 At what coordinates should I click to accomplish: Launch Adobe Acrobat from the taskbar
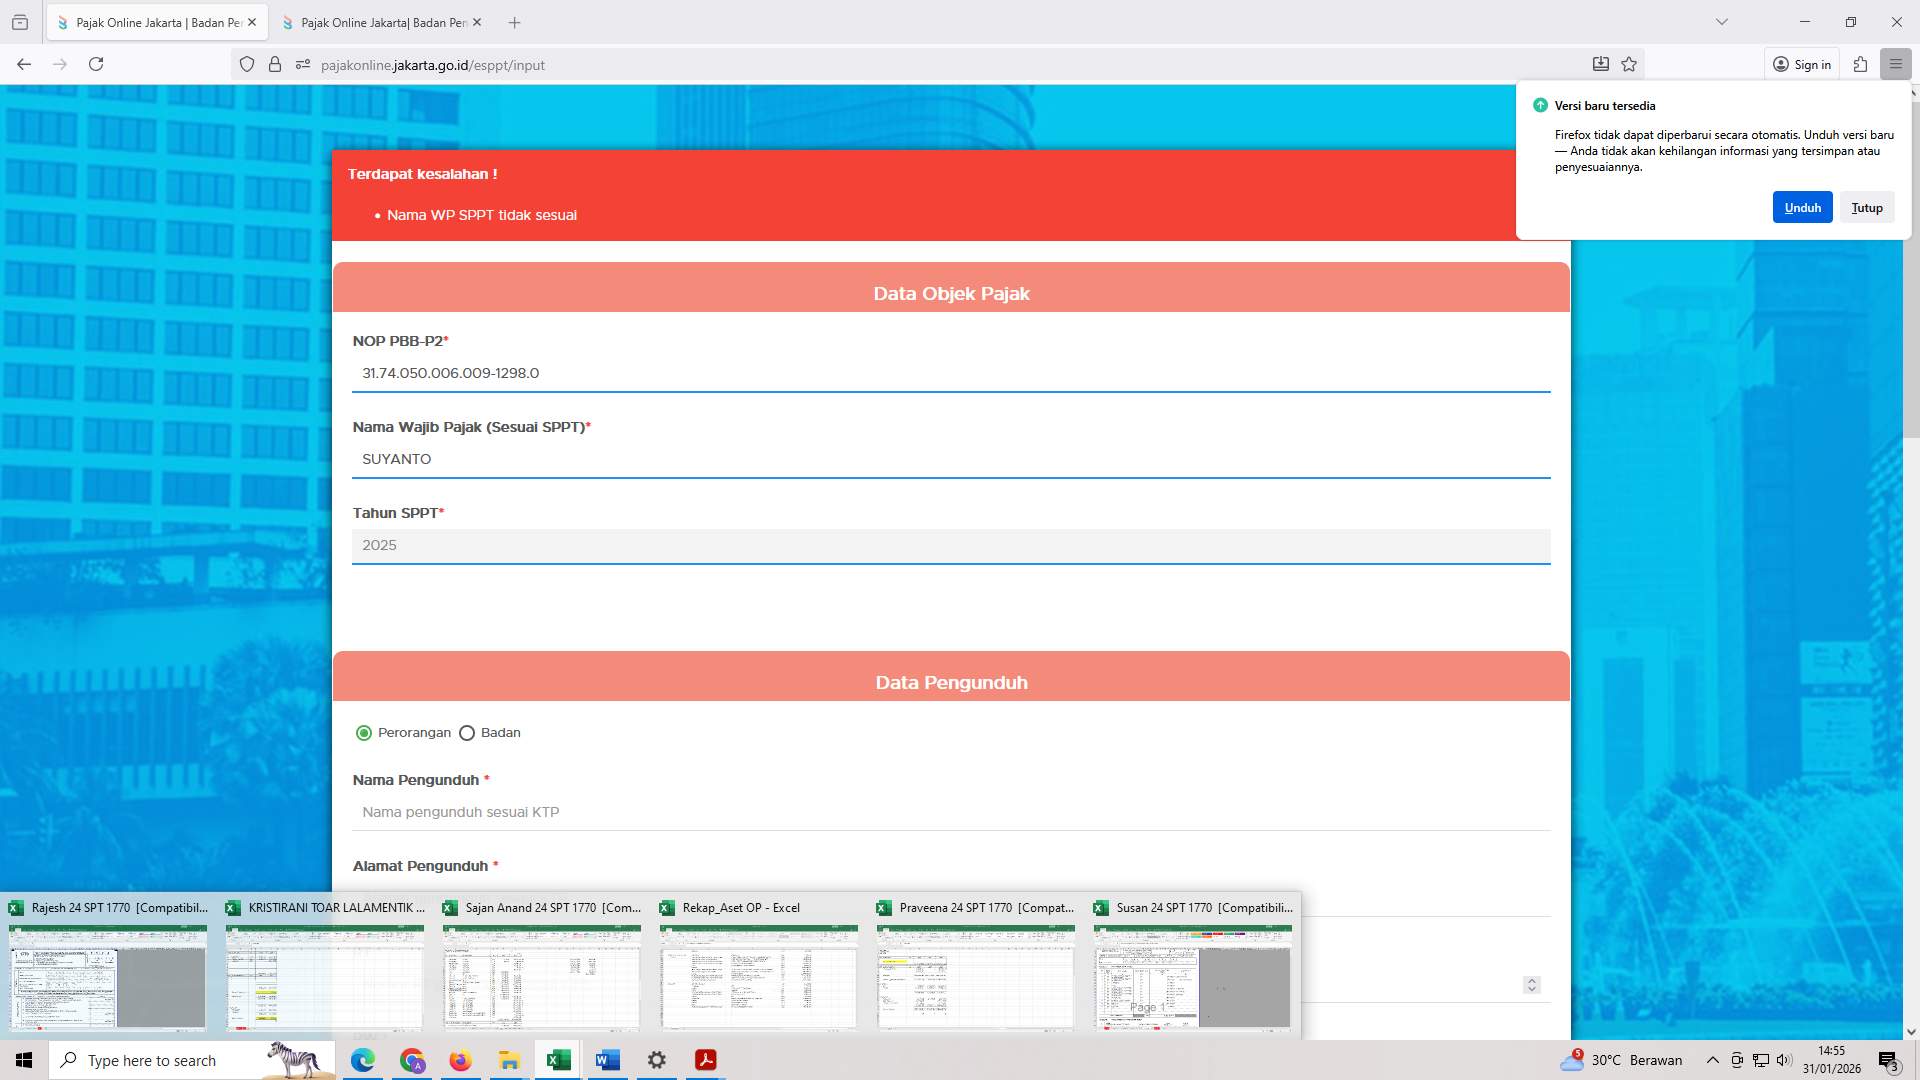pyautogui.click(x=705, y=1059)
